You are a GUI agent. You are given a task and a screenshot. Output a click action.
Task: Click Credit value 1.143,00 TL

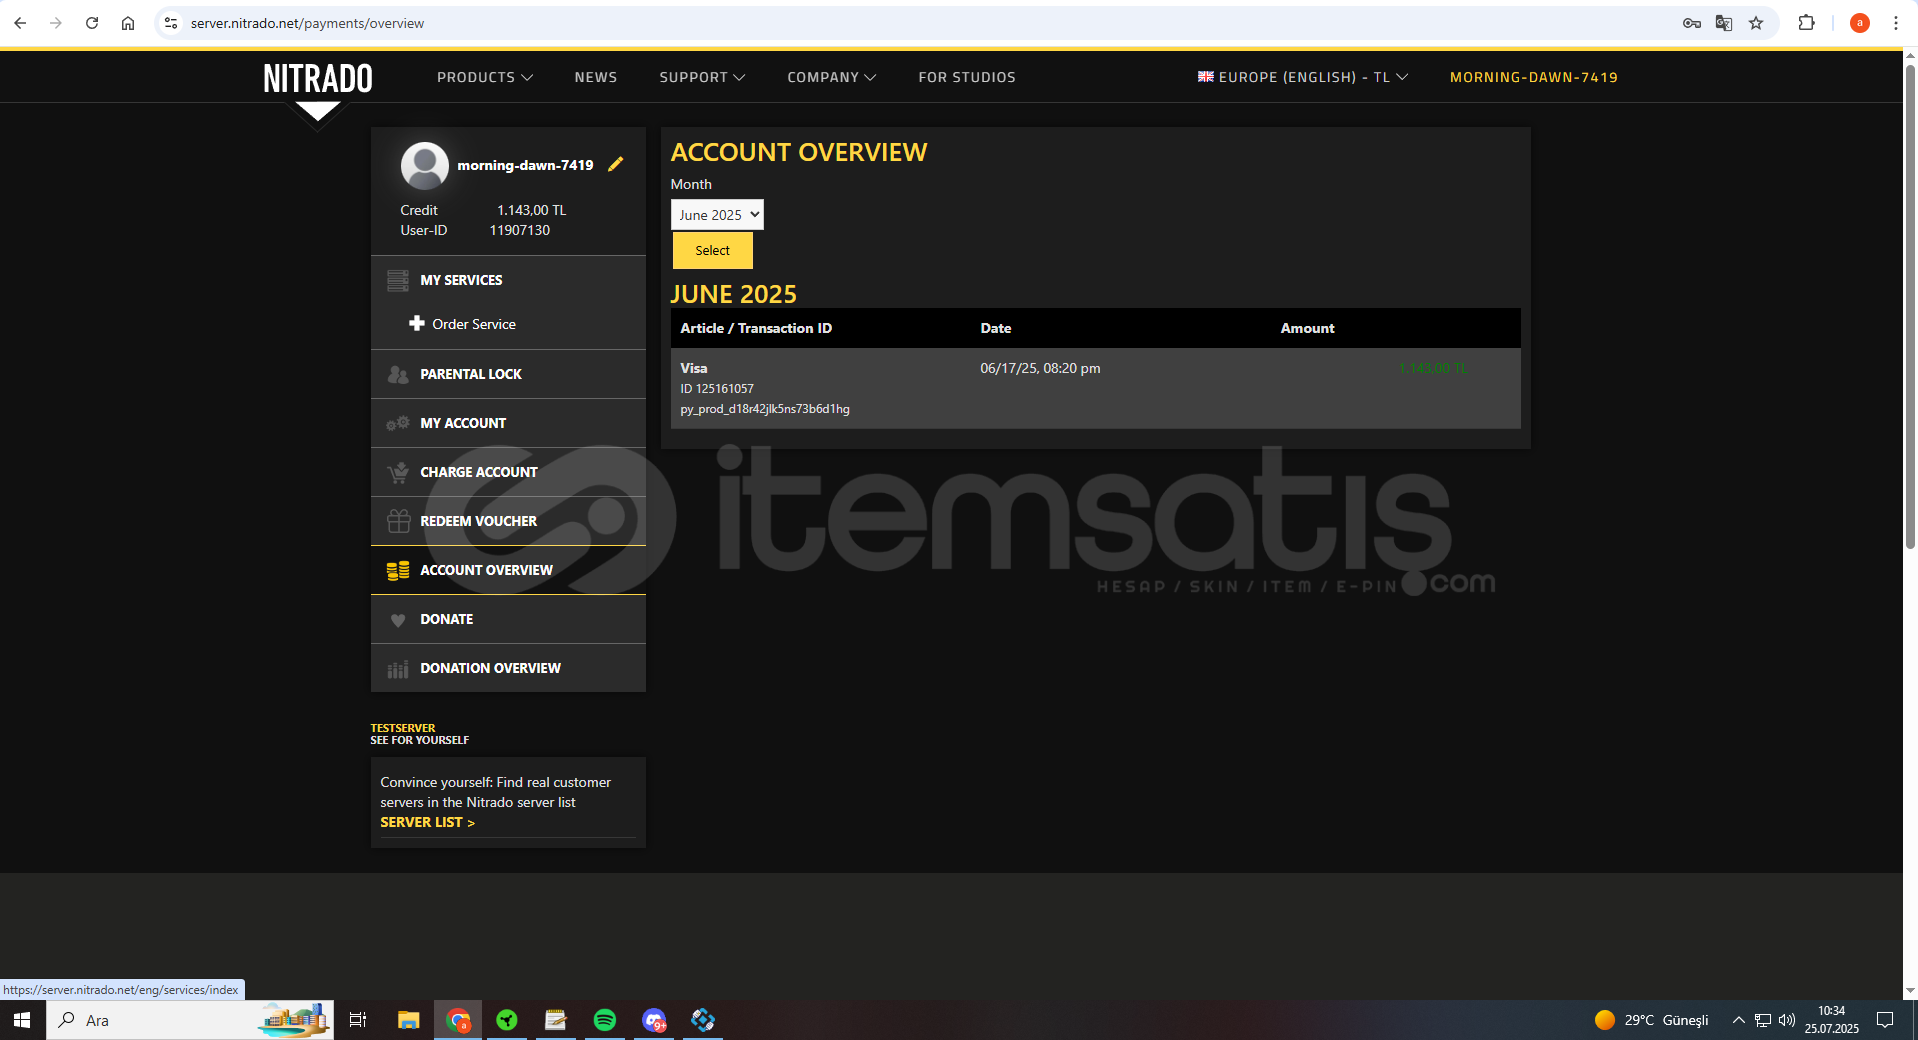tap(531, 210)
